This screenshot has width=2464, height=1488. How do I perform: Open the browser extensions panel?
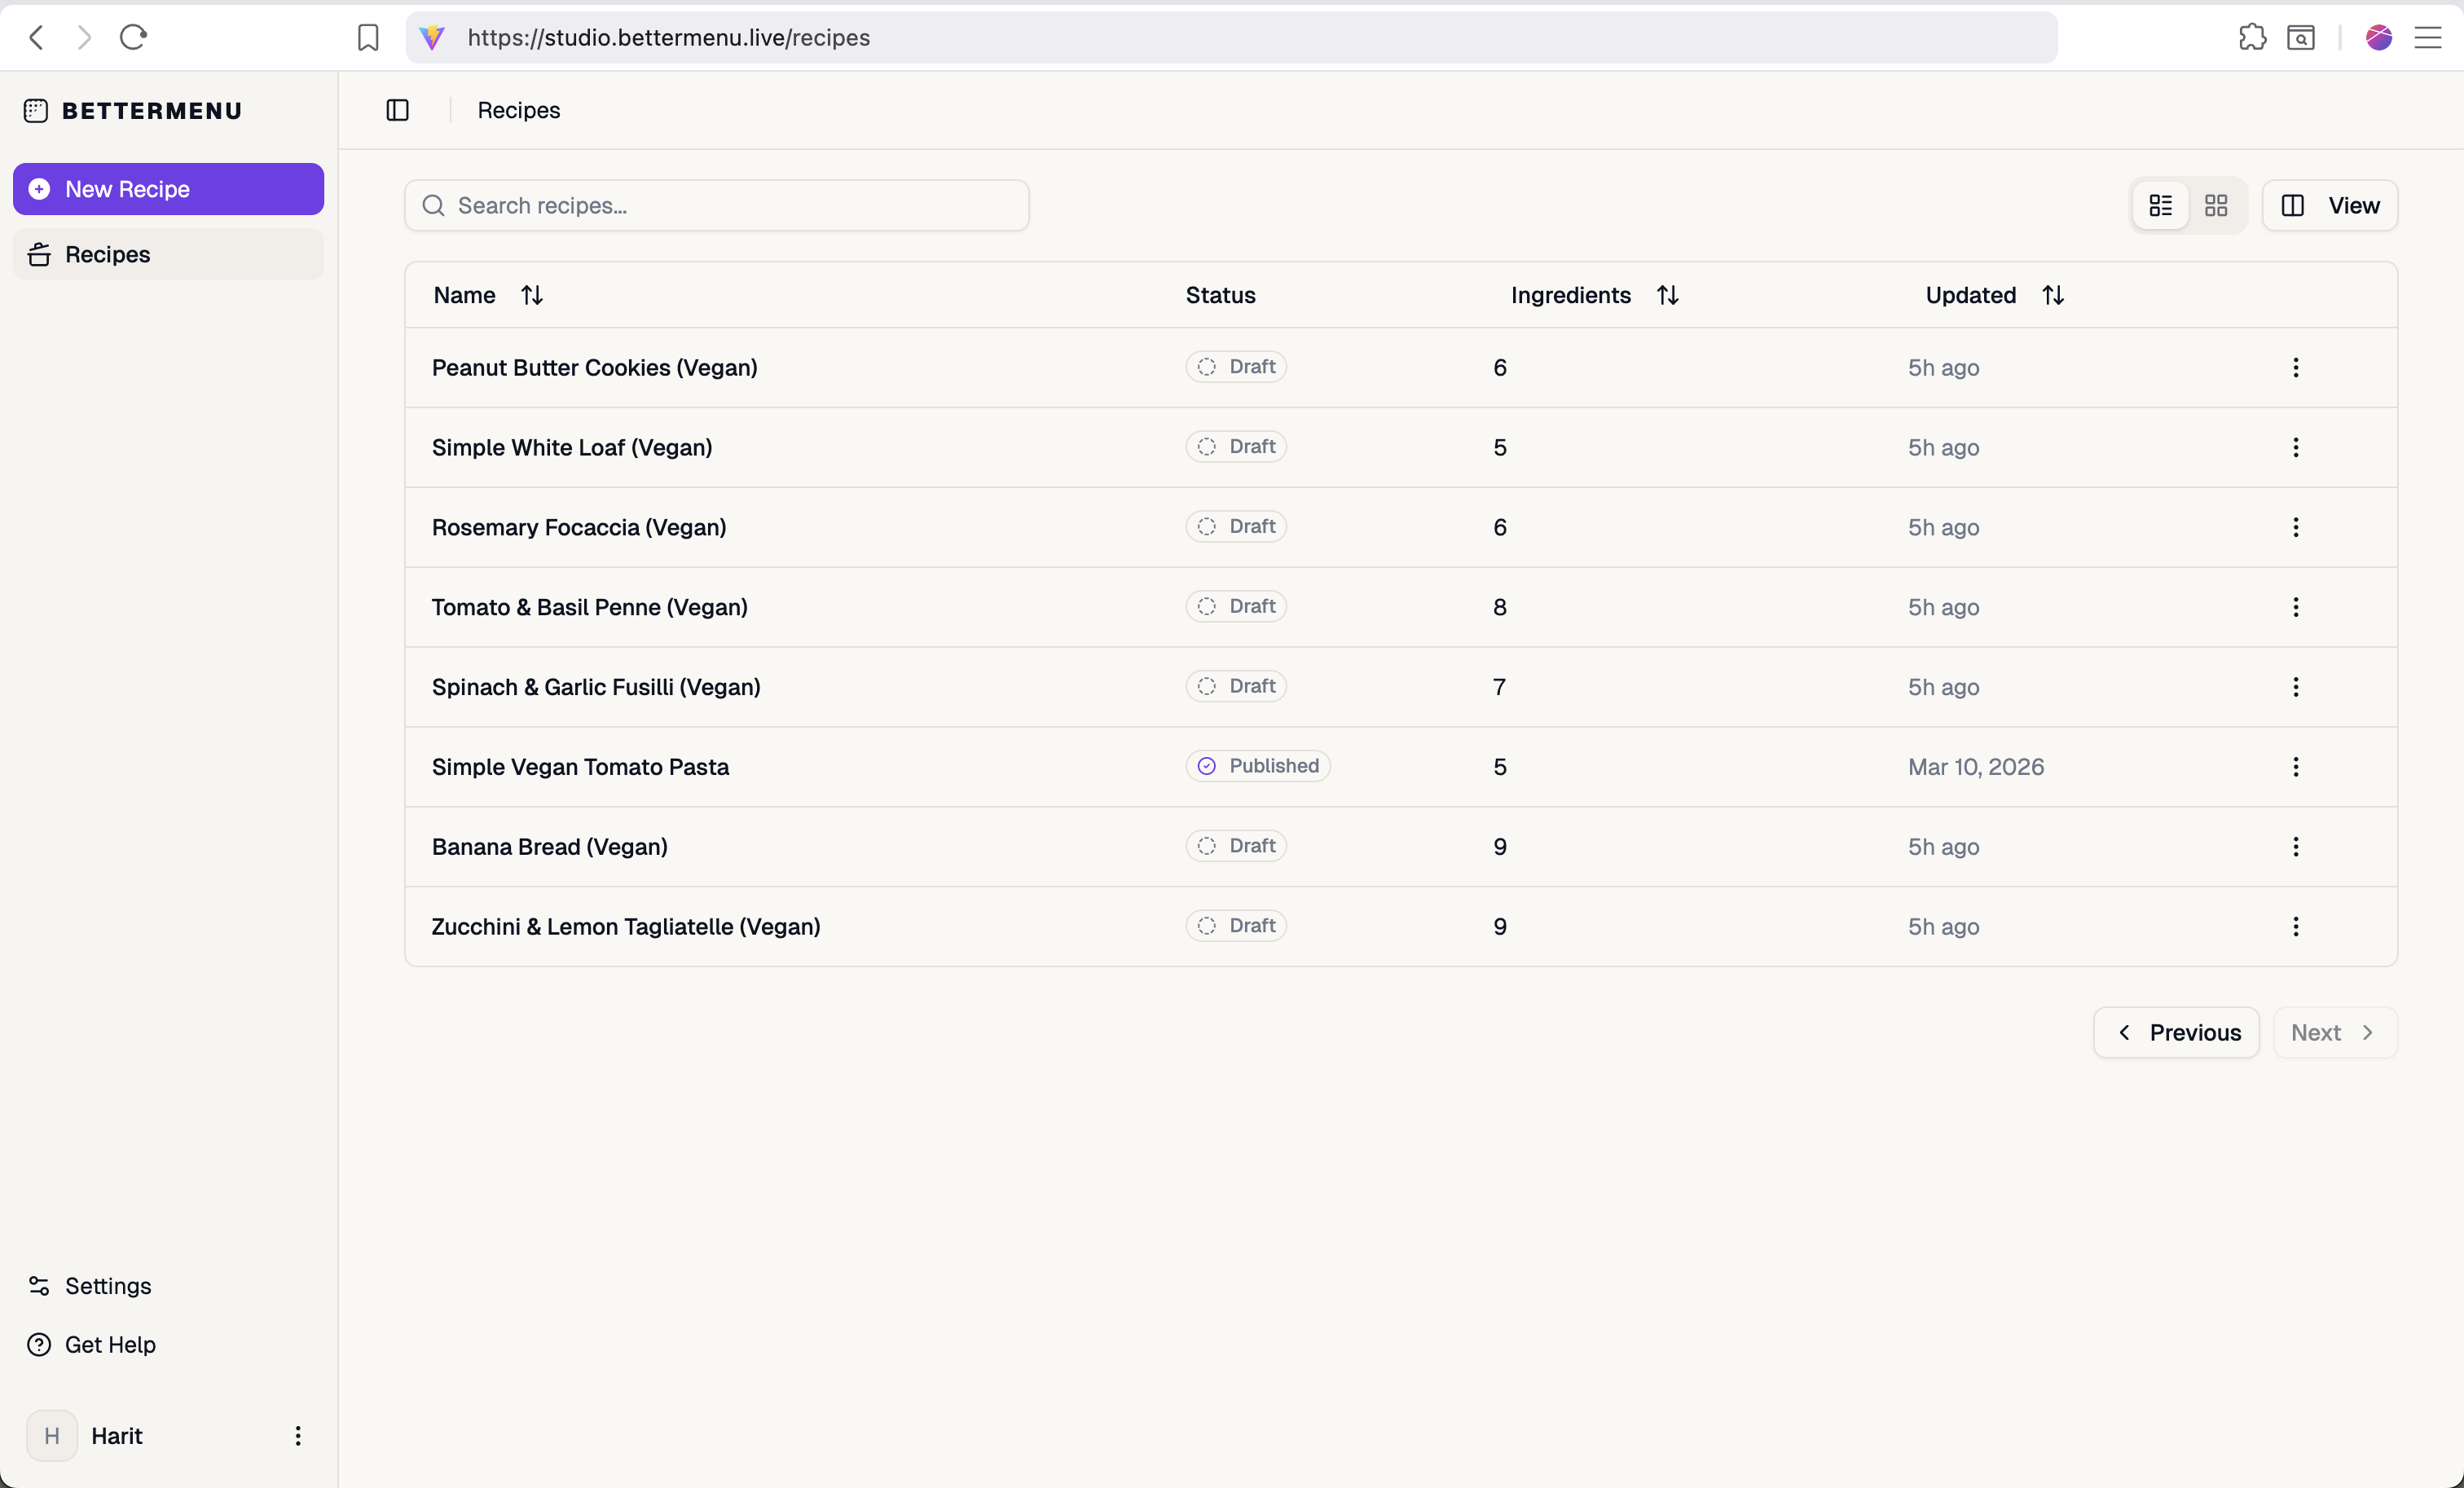point(2251,37)
